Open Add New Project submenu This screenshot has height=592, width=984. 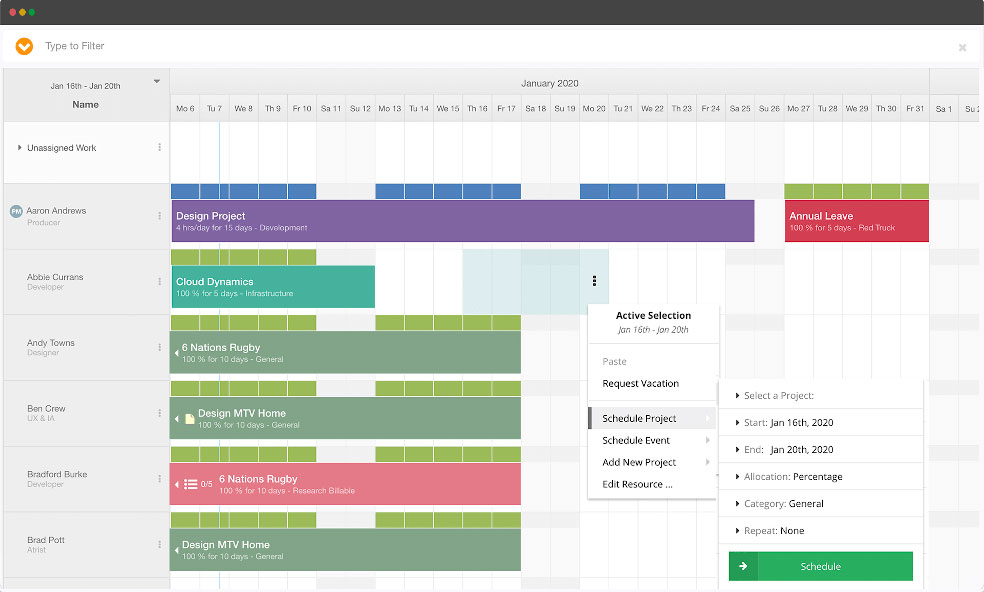click(x=652, y=462)
